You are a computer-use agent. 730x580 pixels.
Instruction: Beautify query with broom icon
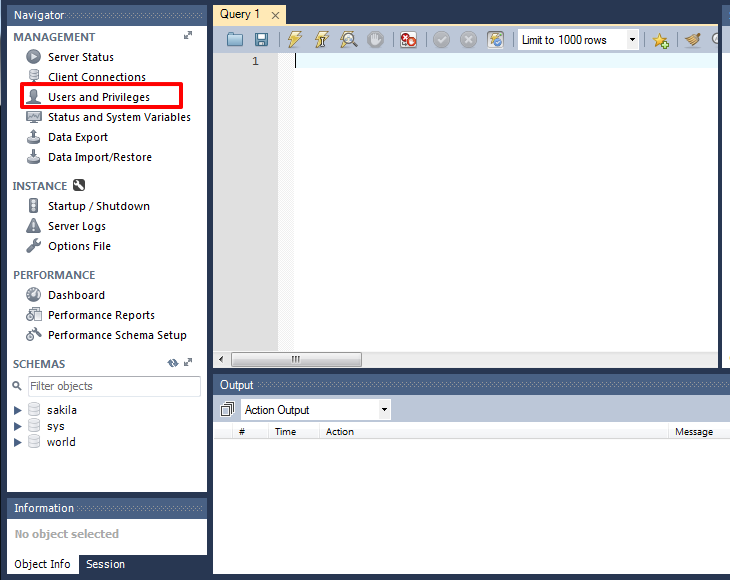tap(693, 40)
